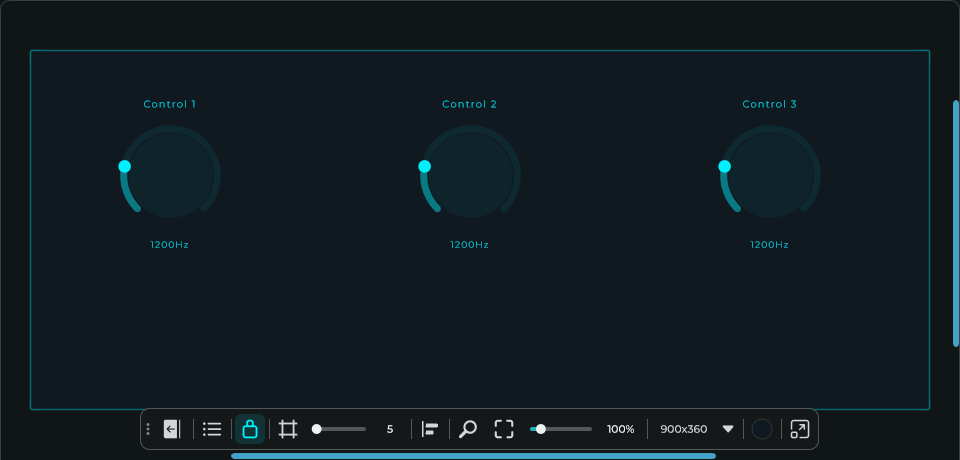Collapse the side panel with arrow icon
Viewport: 960px width, 460px height.
172,429
